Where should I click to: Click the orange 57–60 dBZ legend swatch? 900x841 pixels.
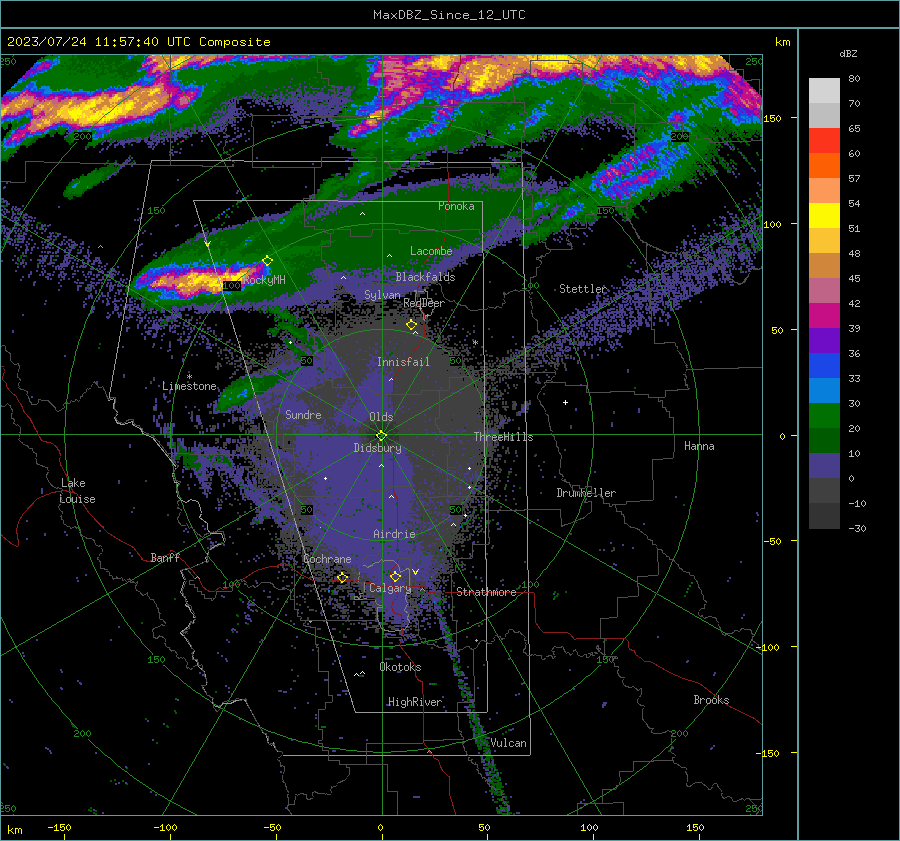coord(824,165)
